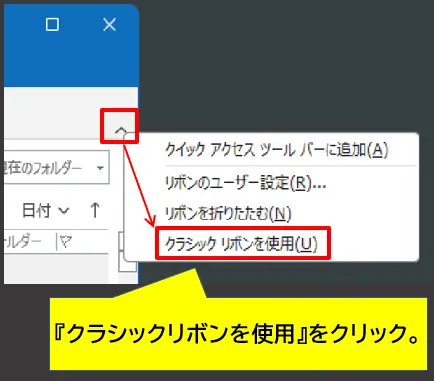Maximize the Outlook window

click(x=52, y=24)
